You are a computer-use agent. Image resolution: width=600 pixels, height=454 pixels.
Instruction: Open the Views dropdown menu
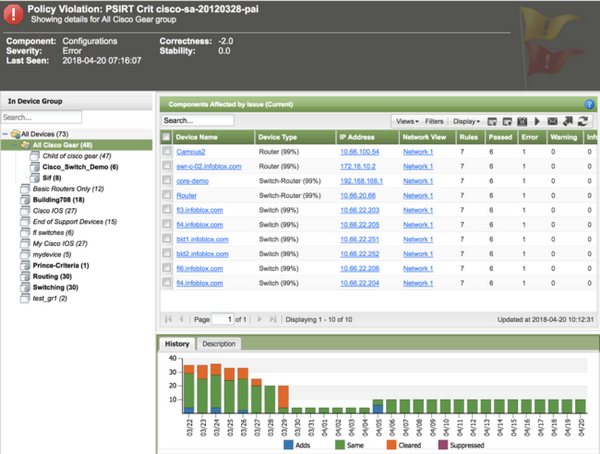tap(407, 120)
